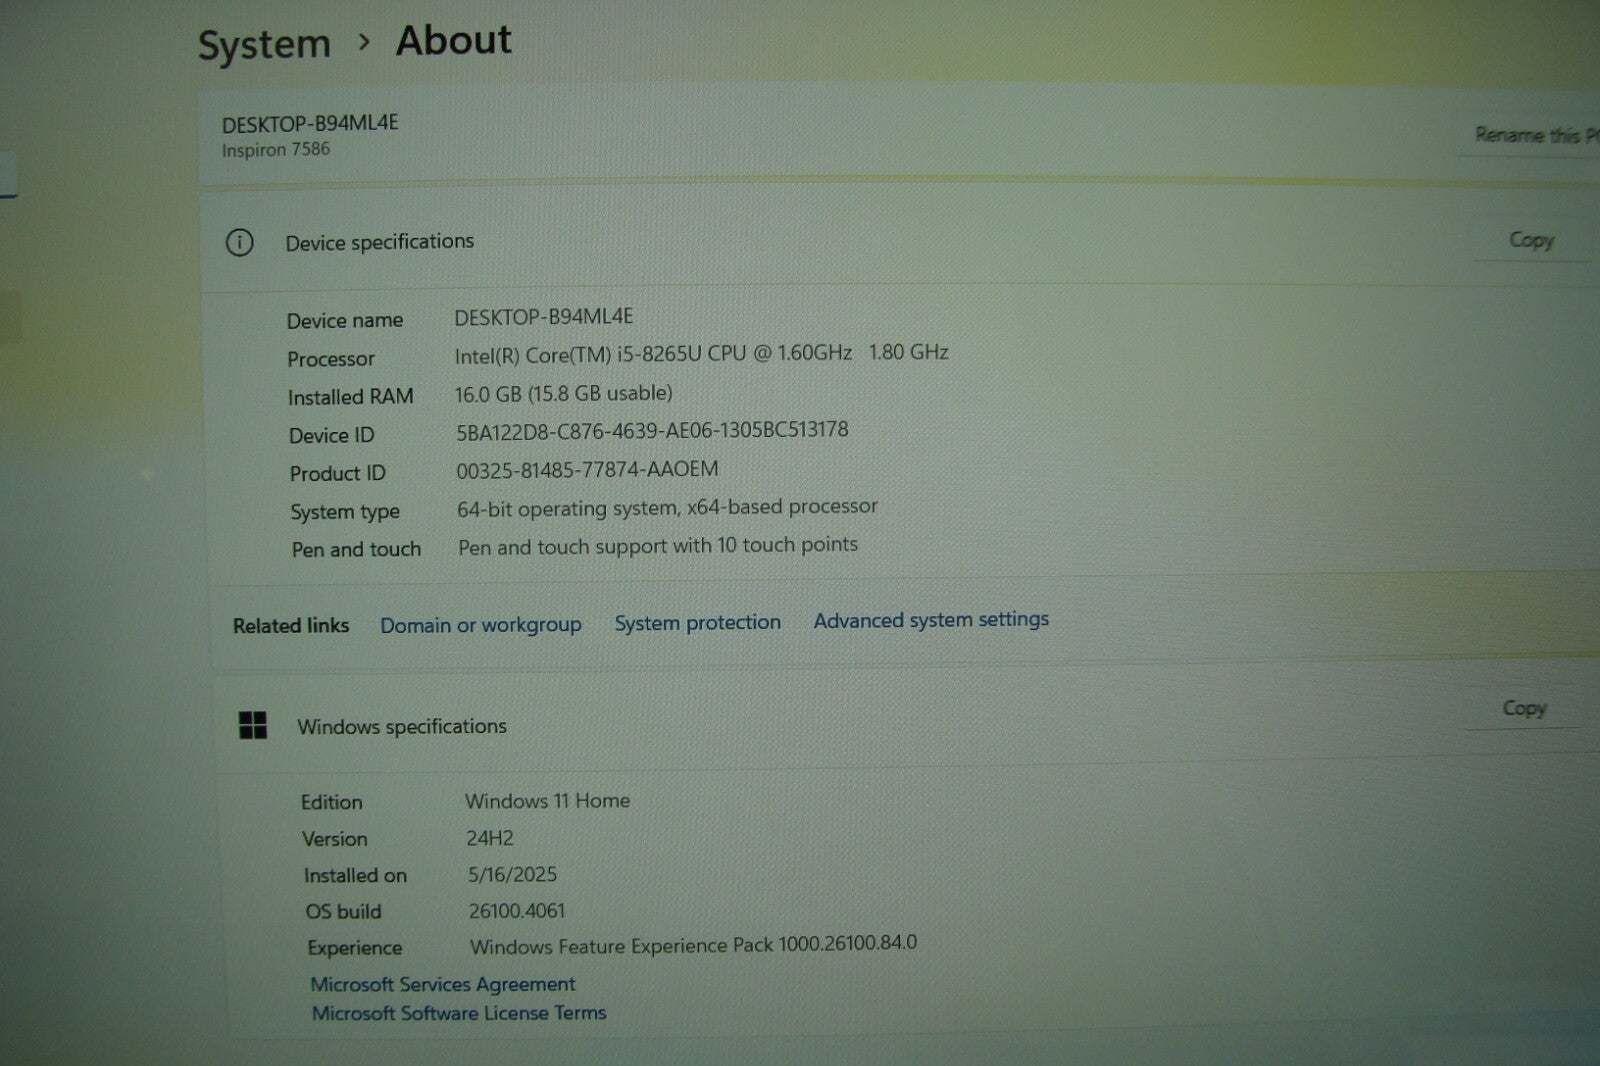Copy the Windows specifications
Screen dimensions: 1600x1066
pos(1523,708)
